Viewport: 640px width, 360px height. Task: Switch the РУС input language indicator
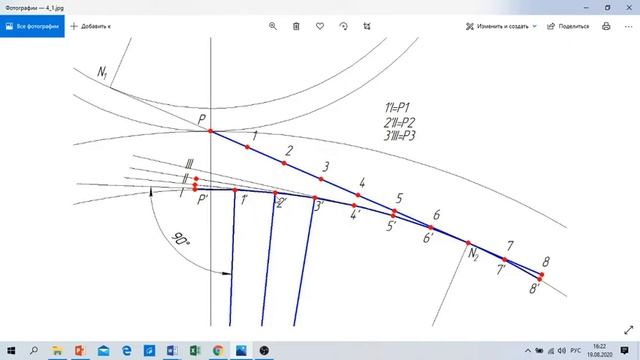(x=576, y=351)
